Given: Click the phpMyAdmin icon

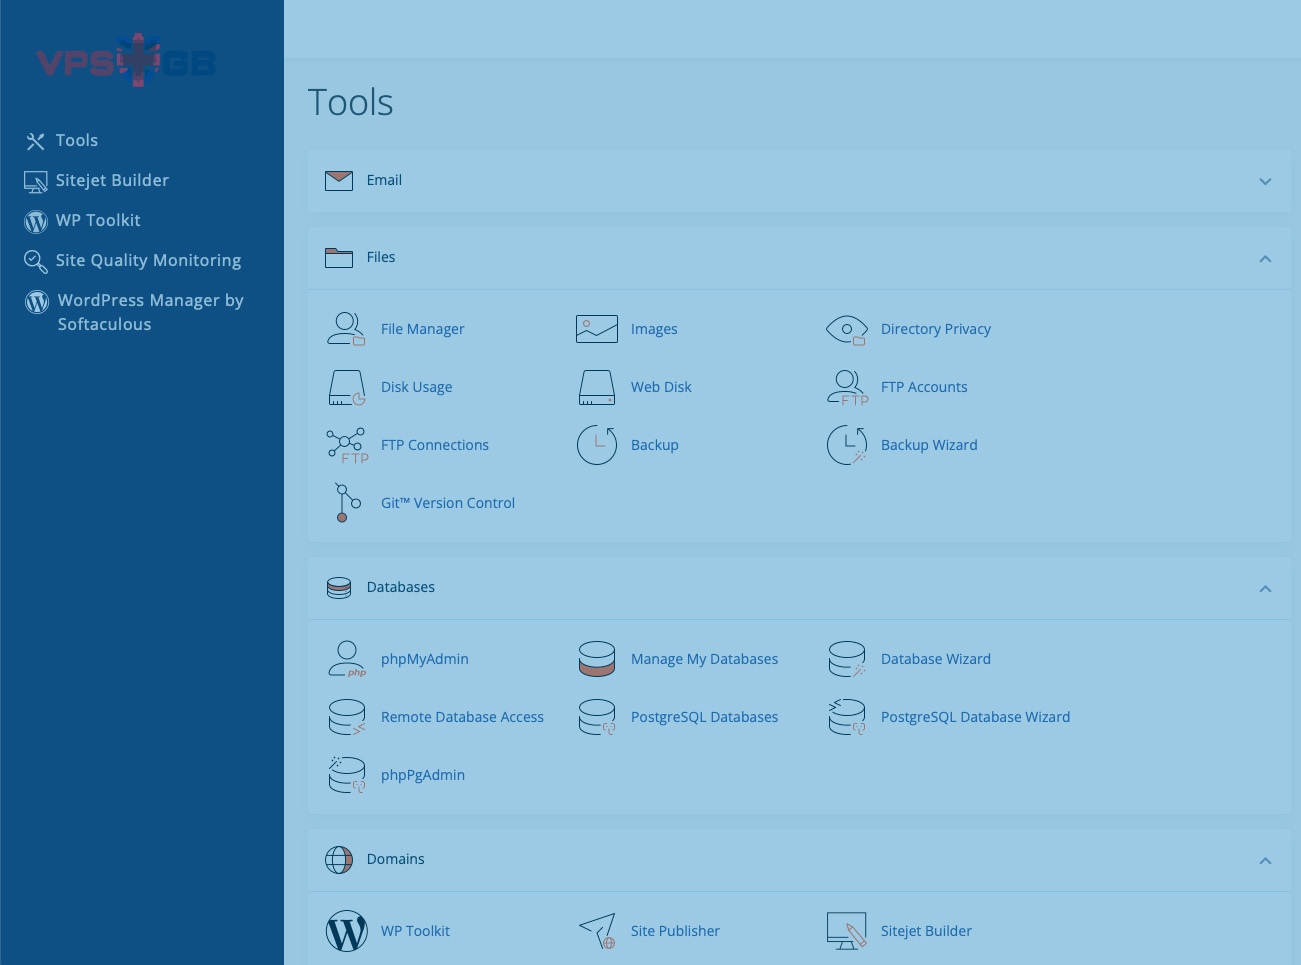Looking at the screenshot, I should (x=346, y=659).
